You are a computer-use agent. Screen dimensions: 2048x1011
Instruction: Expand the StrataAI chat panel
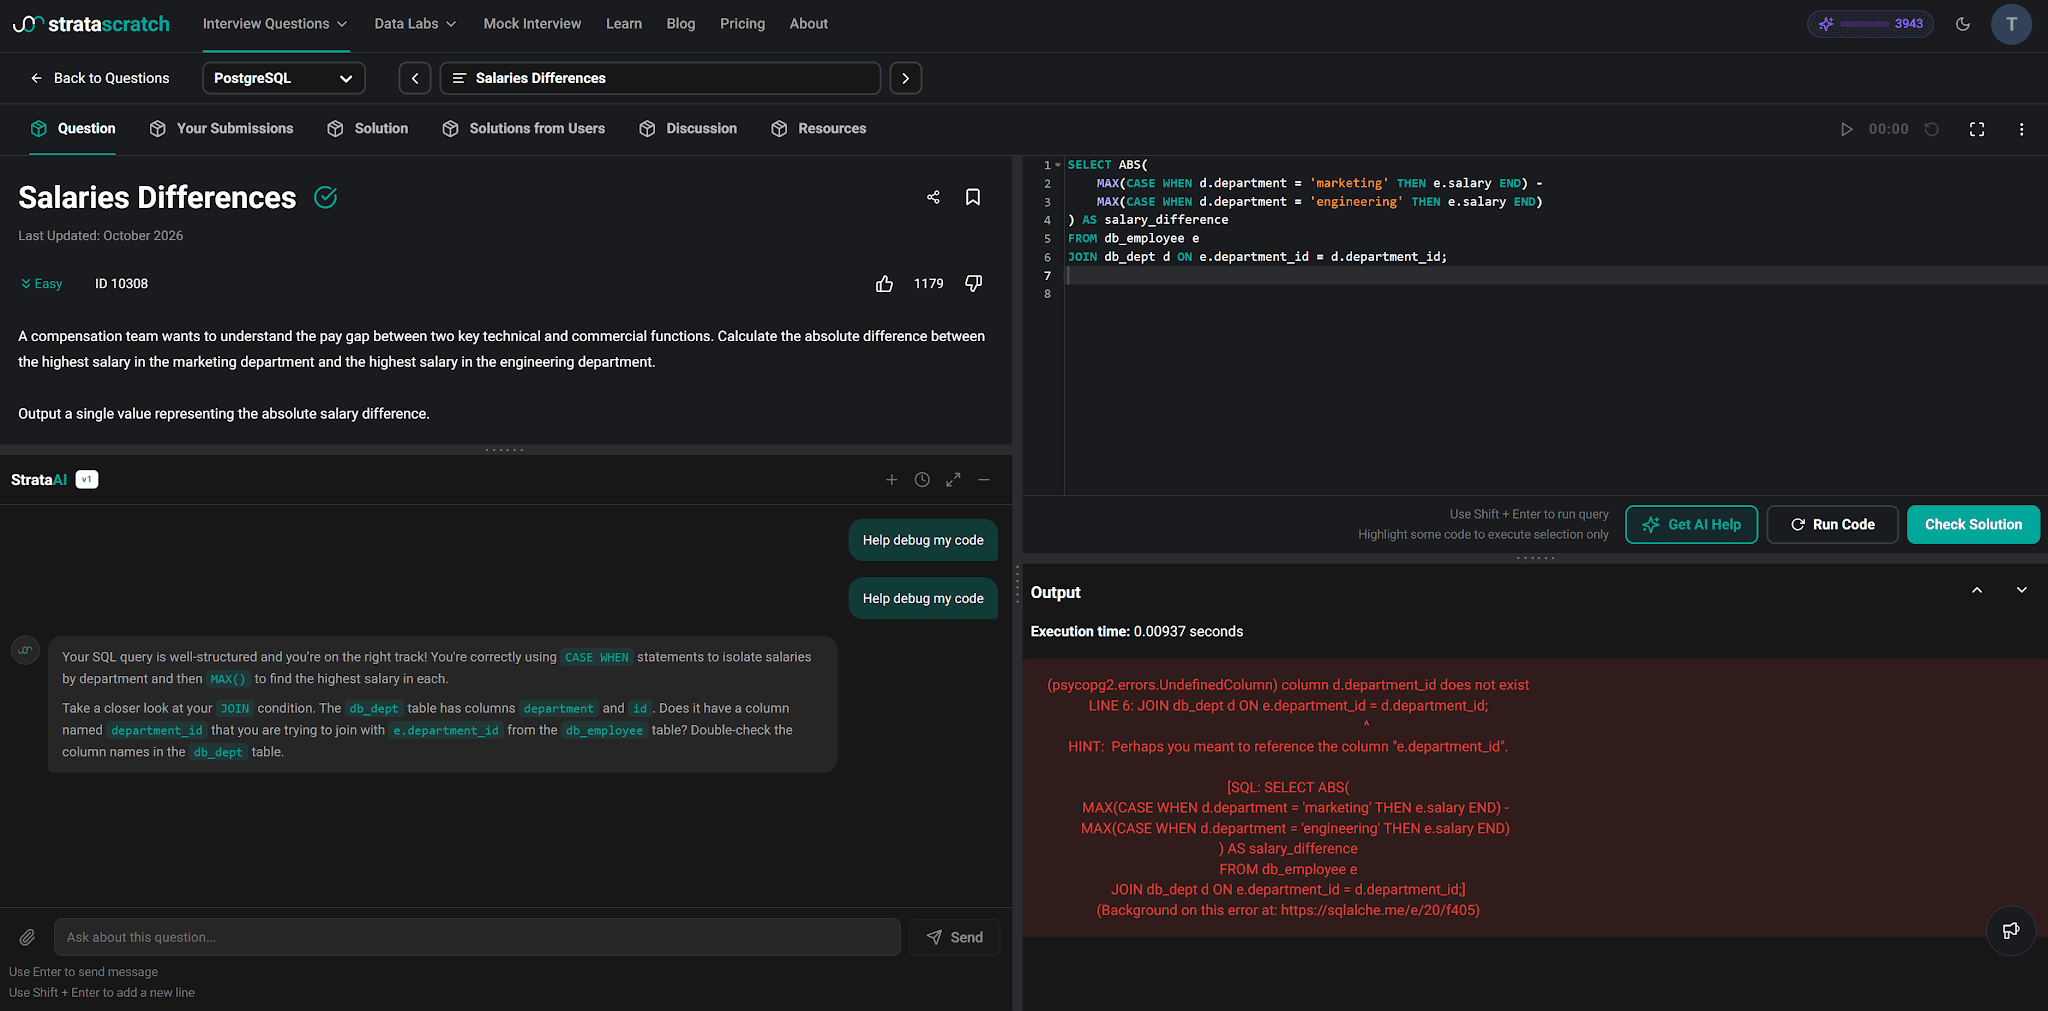953,480
